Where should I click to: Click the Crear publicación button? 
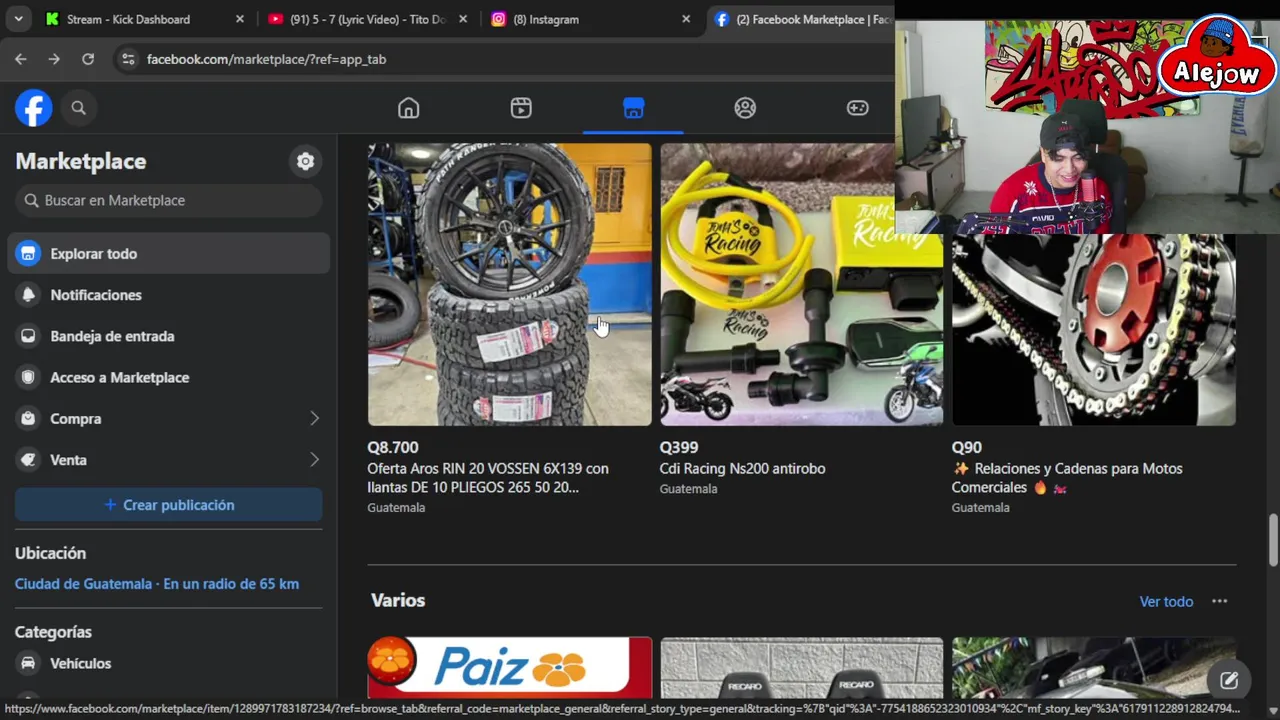168,505
